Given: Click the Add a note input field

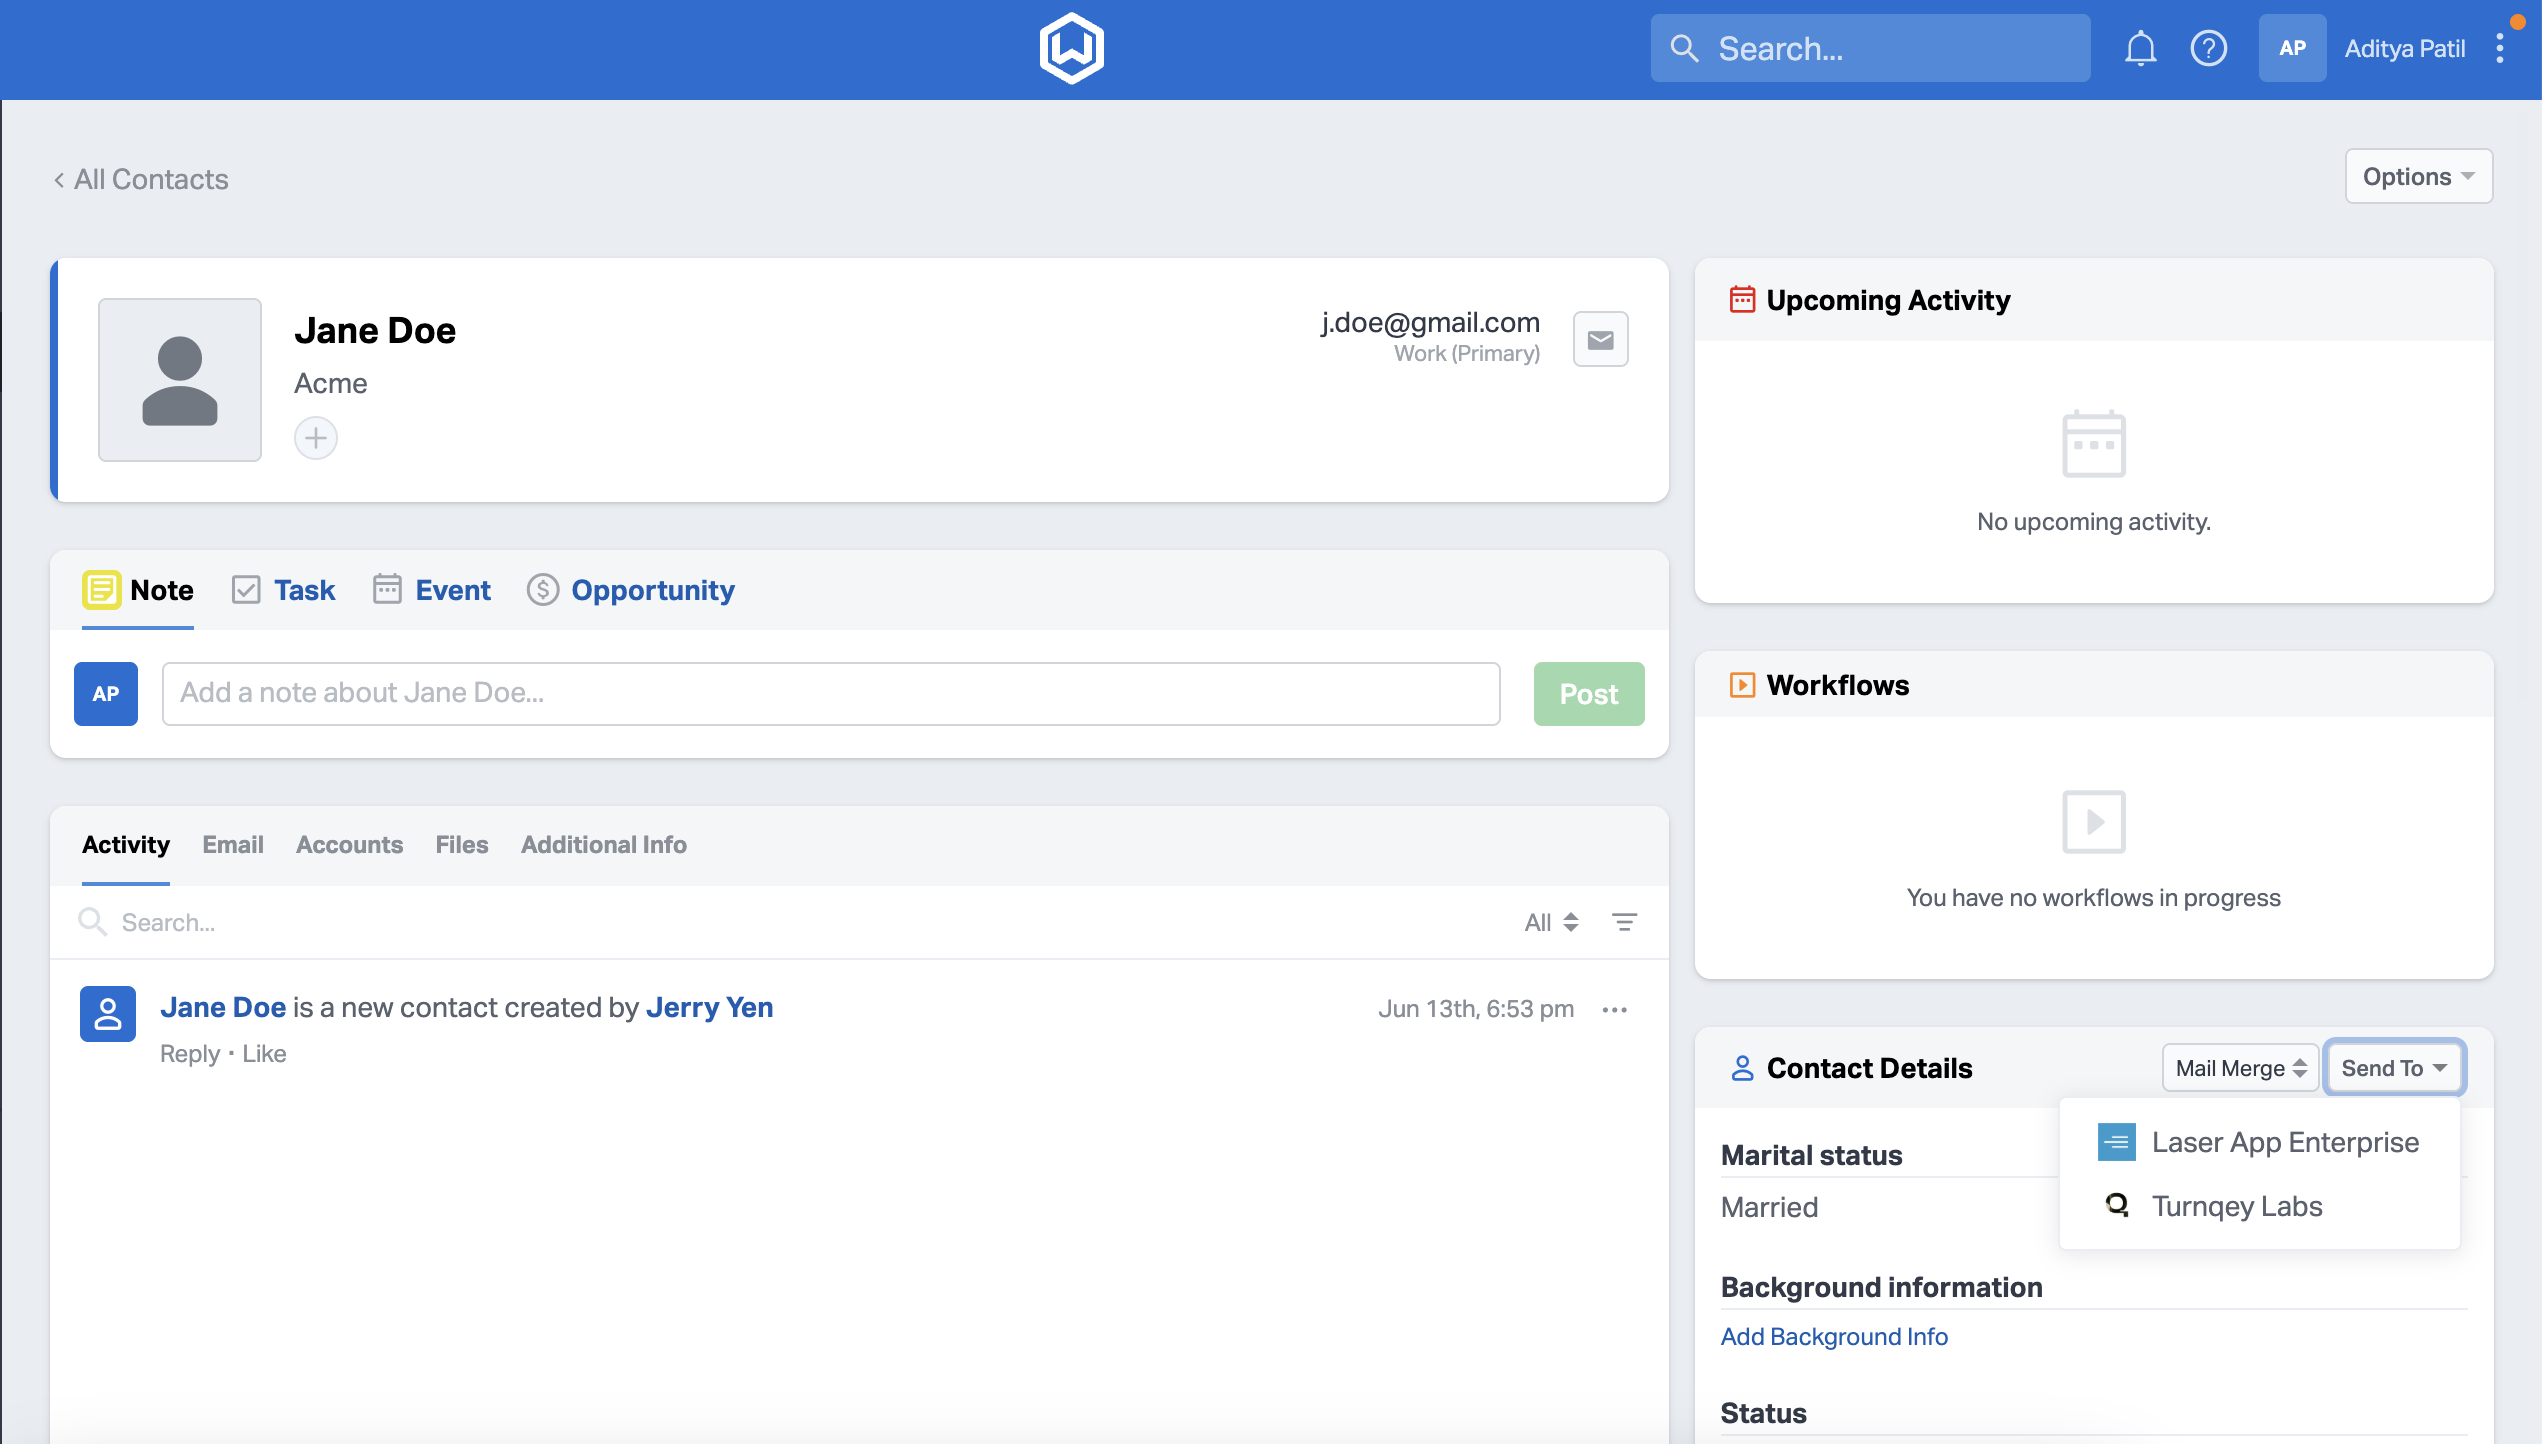Looking at the screenshot, I should [x=830, y=693].
